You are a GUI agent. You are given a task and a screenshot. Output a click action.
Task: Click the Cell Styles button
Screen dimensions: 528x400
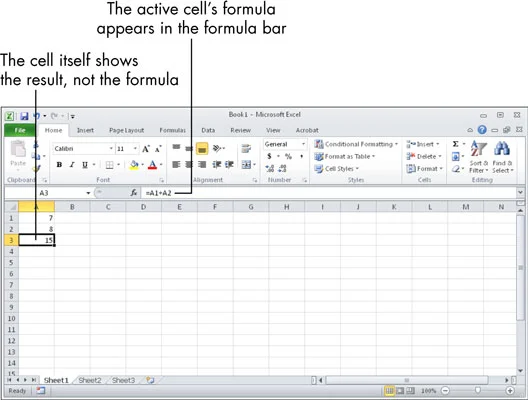tap(336, 168)
